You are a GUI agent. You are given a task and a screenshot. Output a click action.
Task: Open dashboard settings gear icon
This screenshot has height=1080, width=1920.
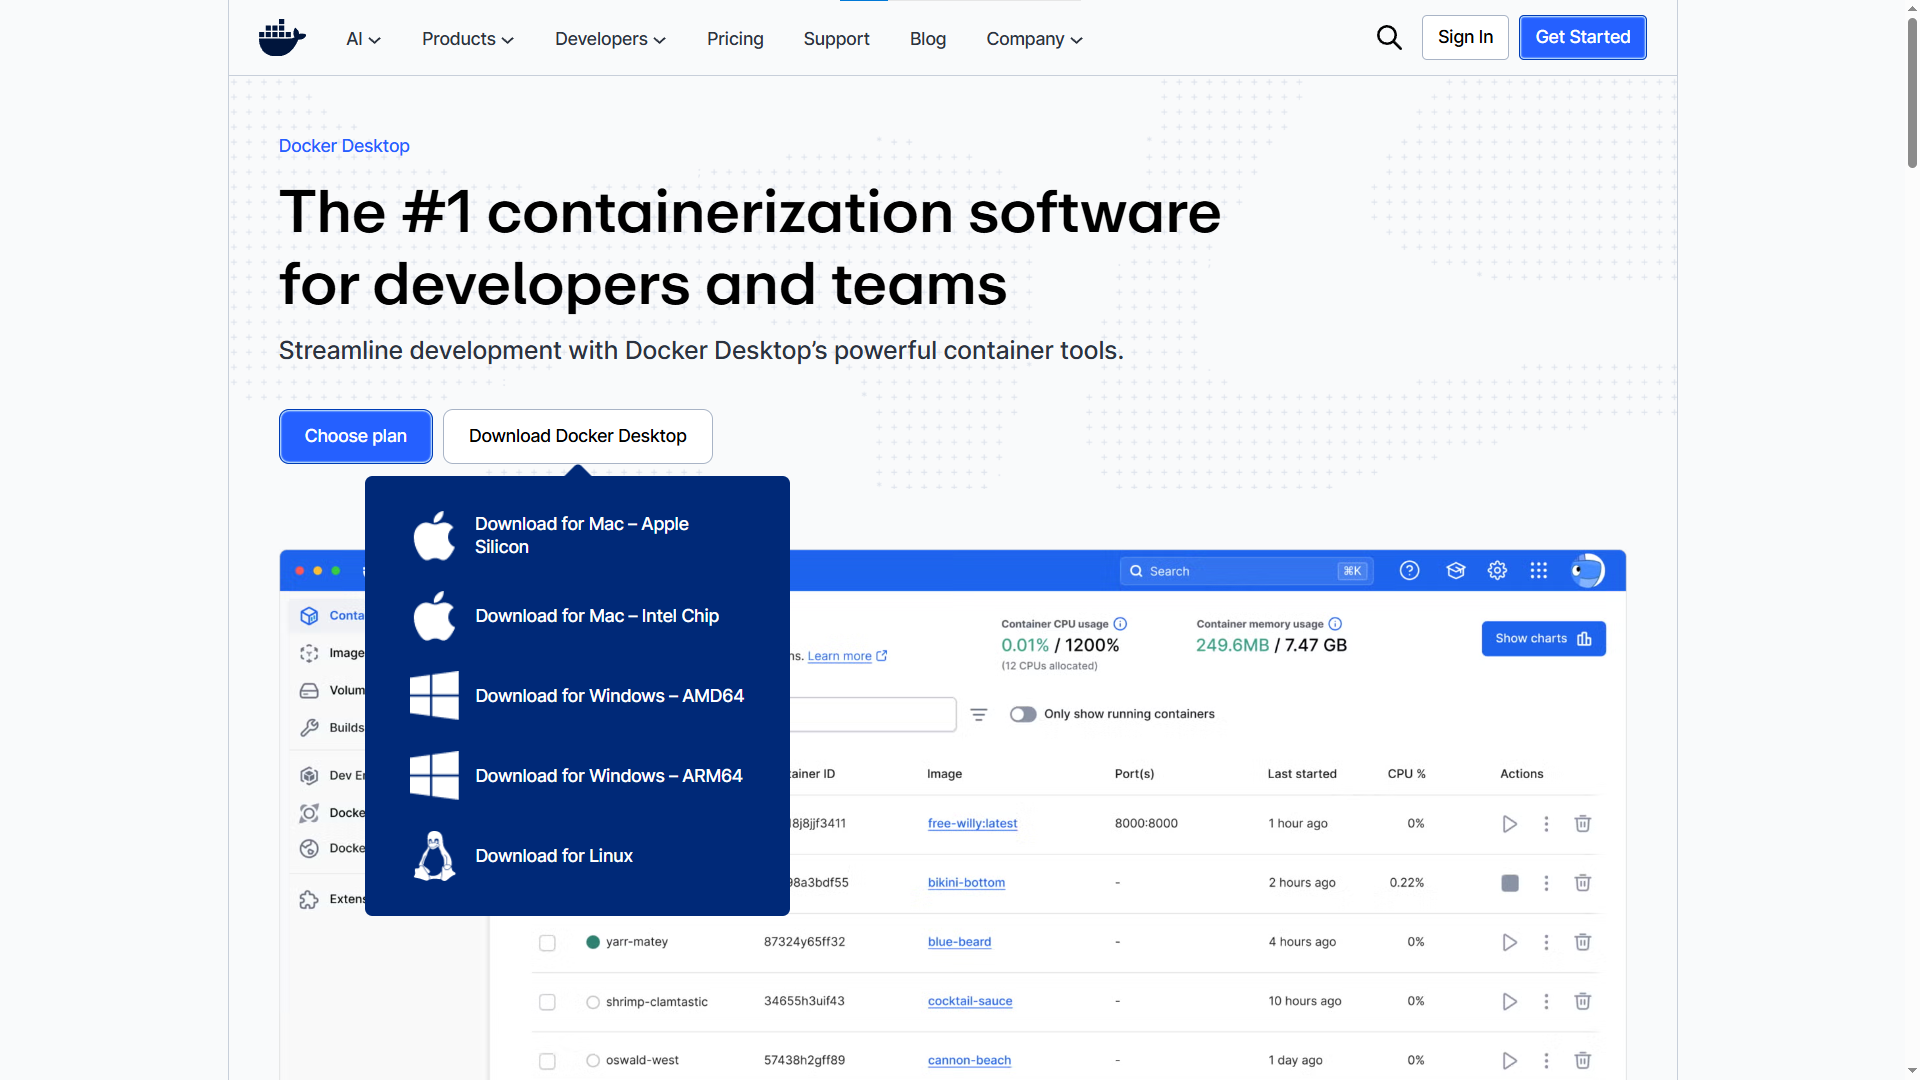[x=1497, y=571]
